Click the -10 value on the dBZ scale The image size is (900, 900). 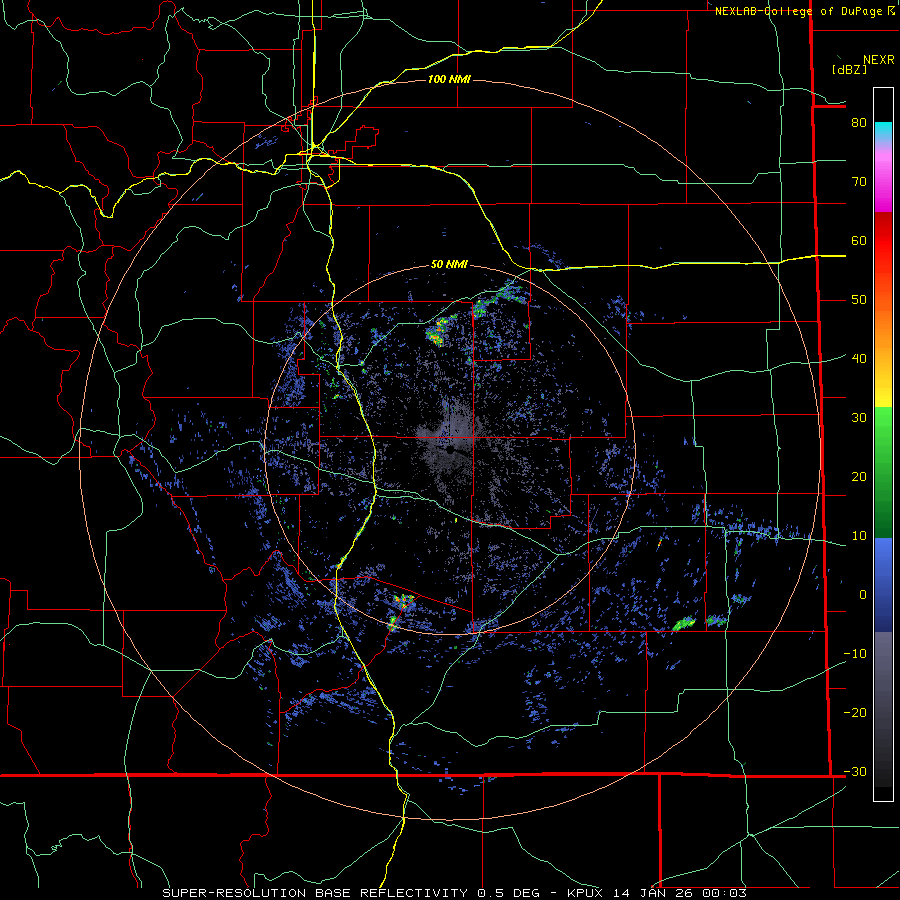(855, 653)
